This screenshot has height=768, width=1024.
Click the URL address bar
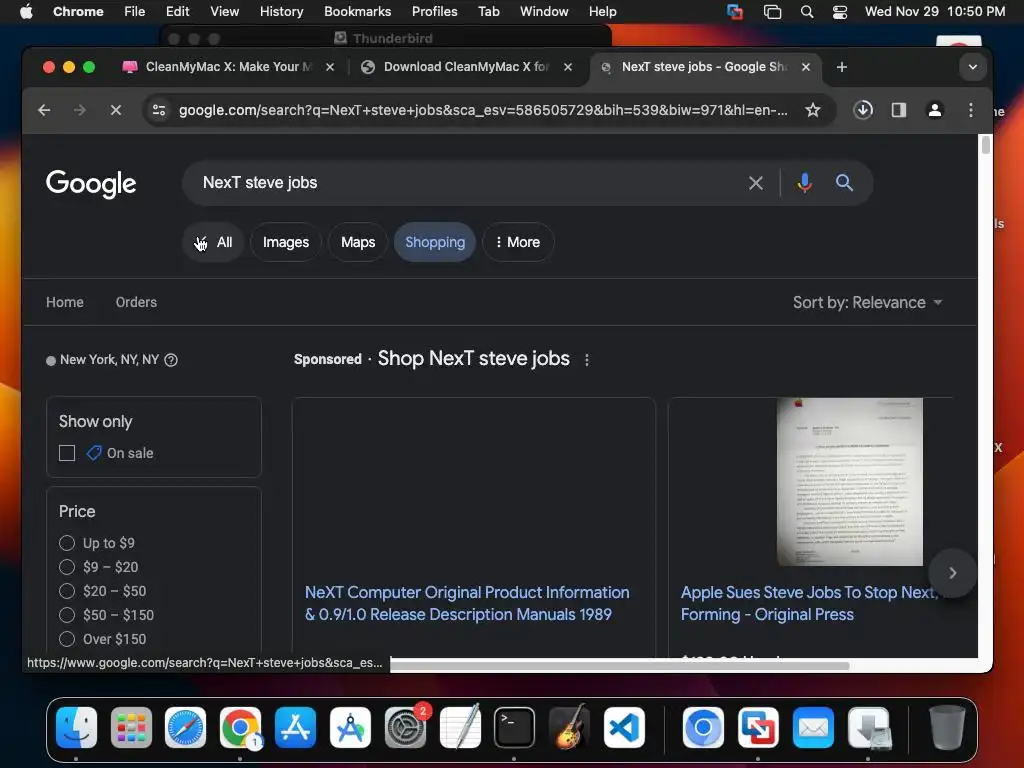tap(483, 110)
